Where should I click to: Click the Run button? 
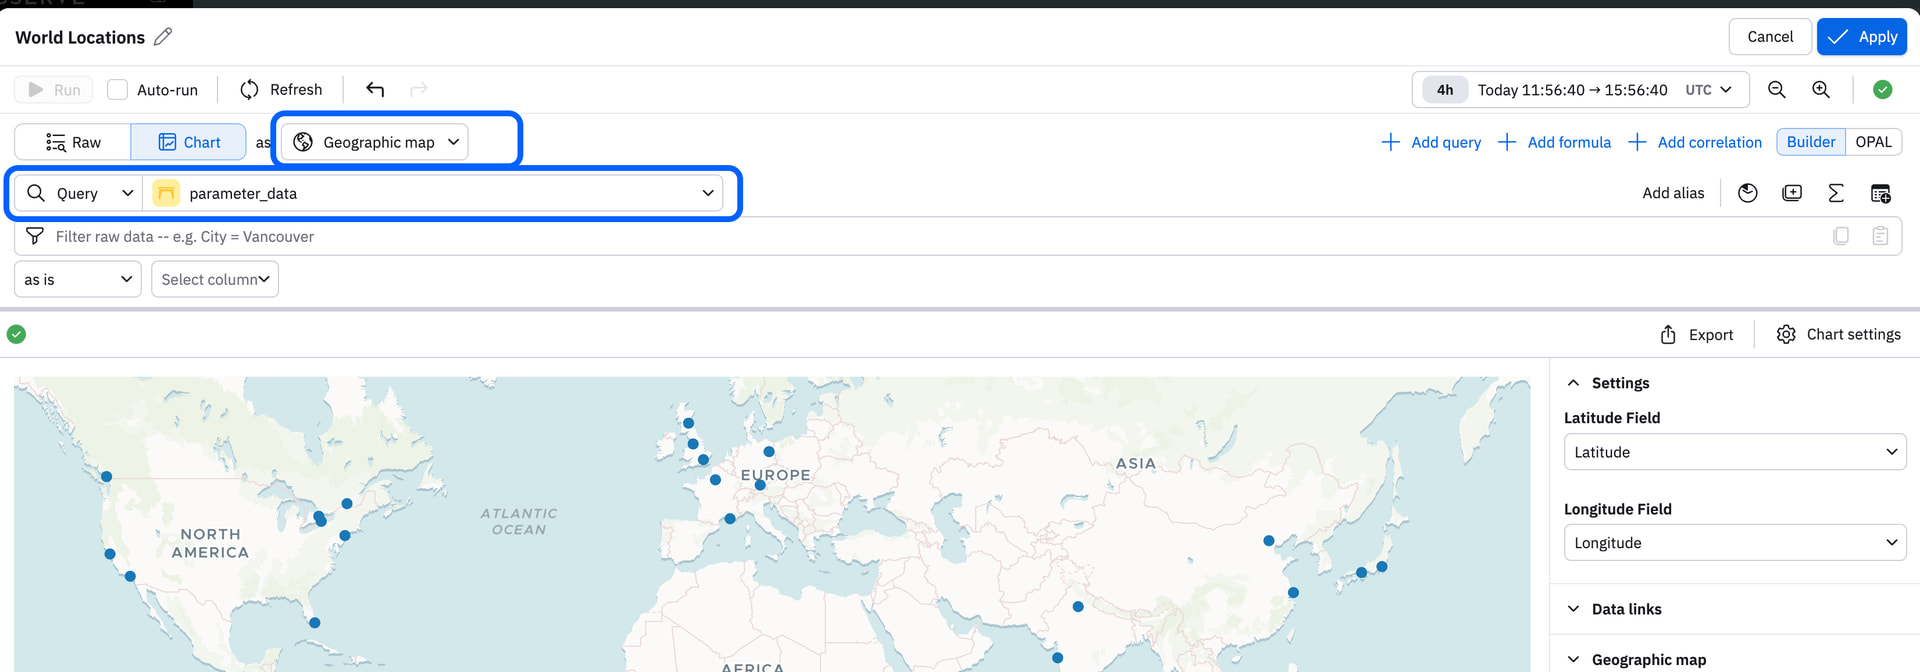point(54,89)
